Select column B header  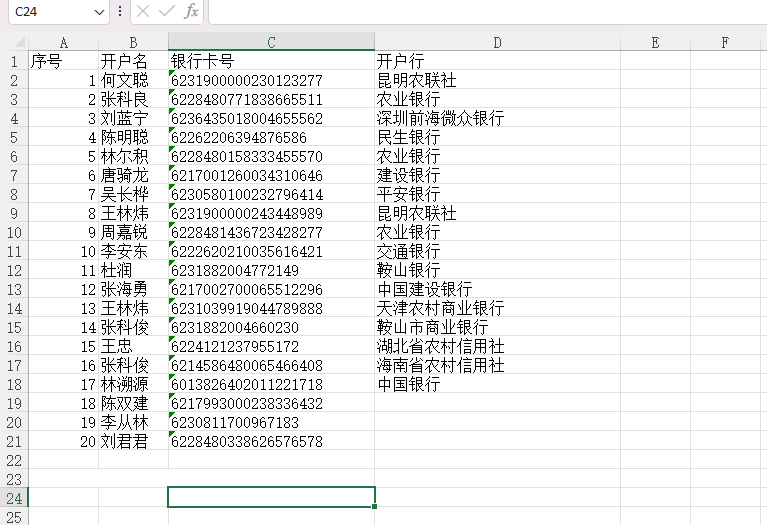[134, 43]
